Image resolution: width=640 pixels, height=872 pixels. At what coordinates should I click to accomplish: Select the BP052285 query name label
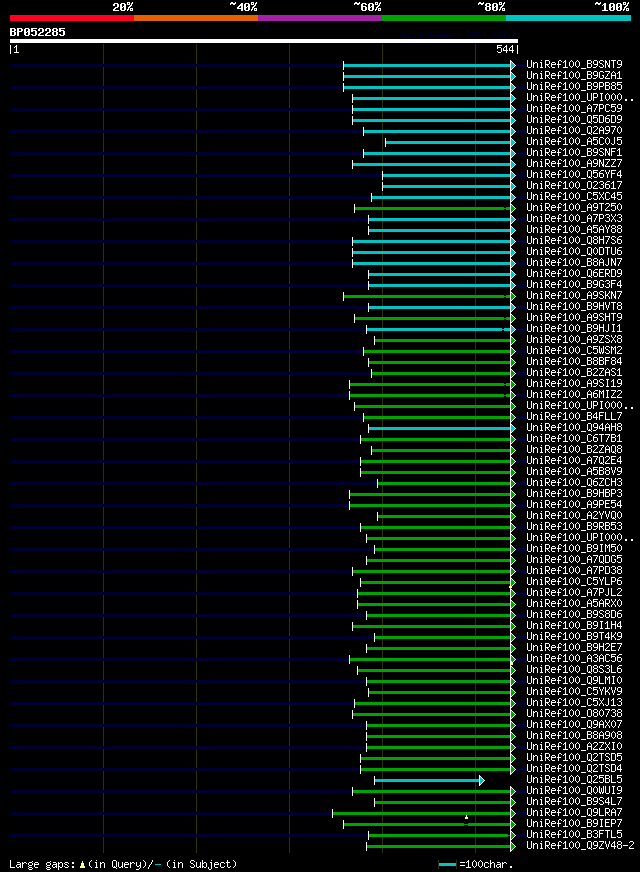click(37, 32)
